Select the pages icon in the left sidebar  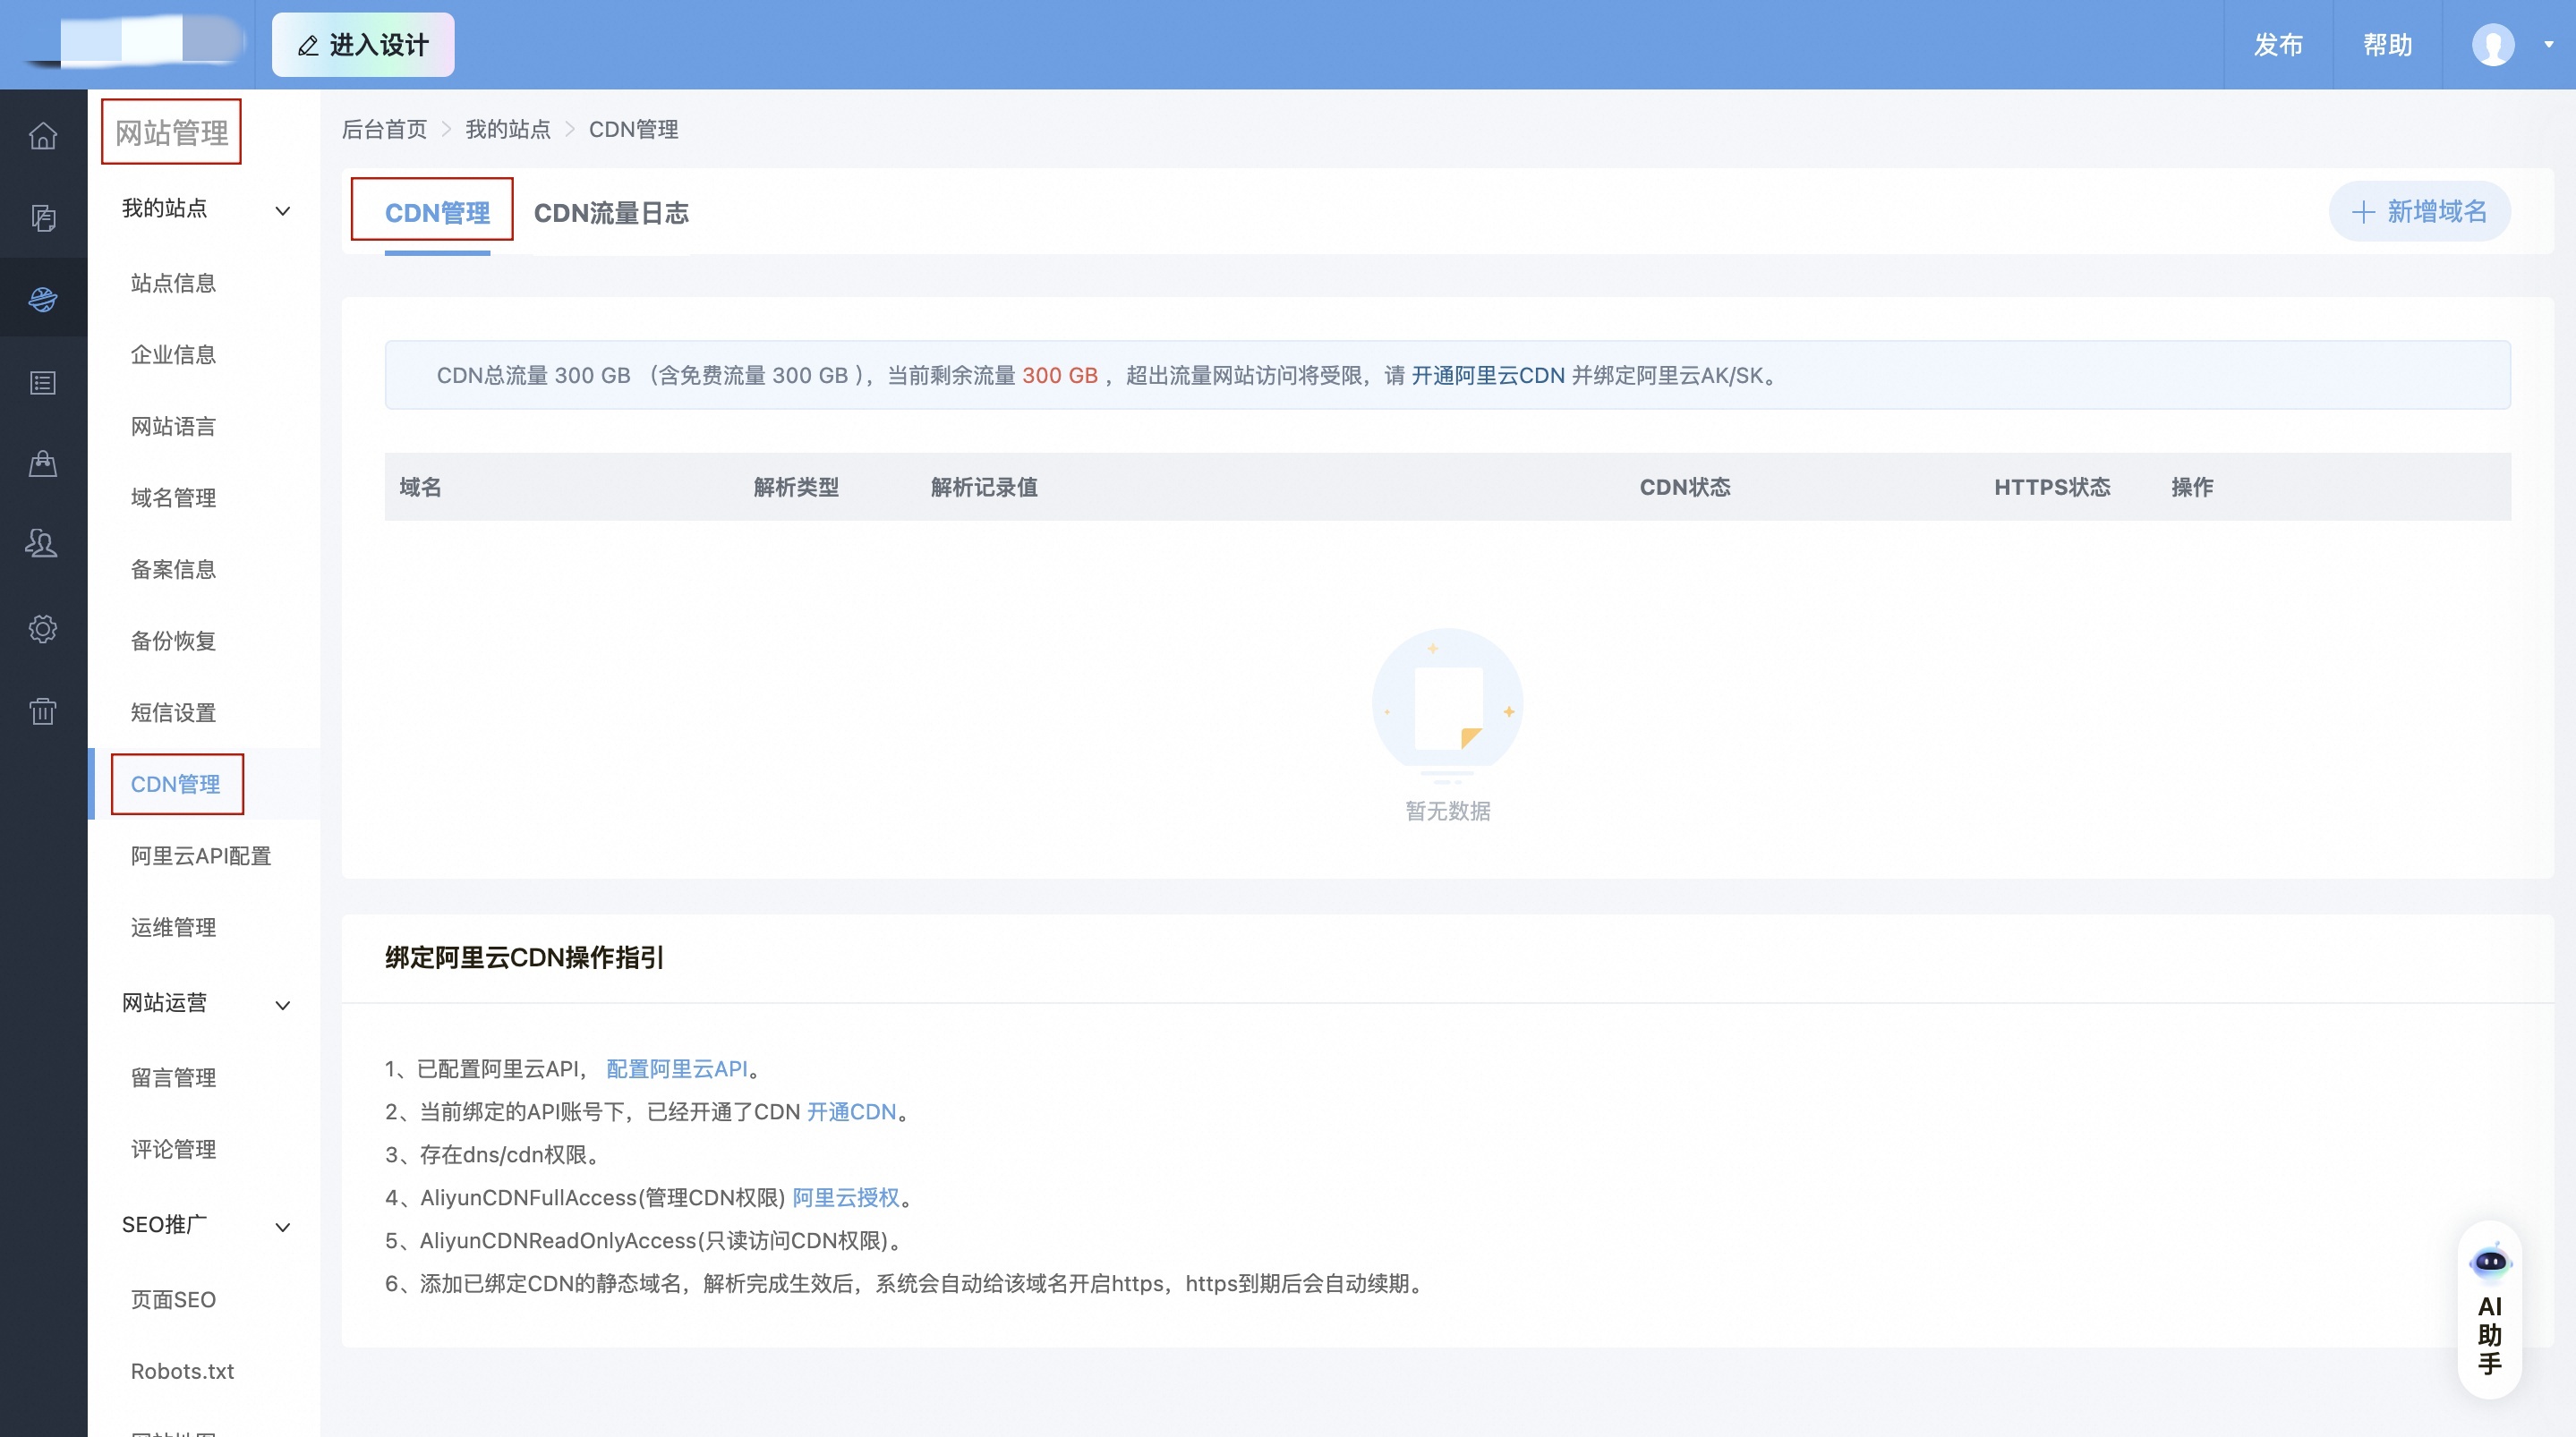[x=43, y=217]
